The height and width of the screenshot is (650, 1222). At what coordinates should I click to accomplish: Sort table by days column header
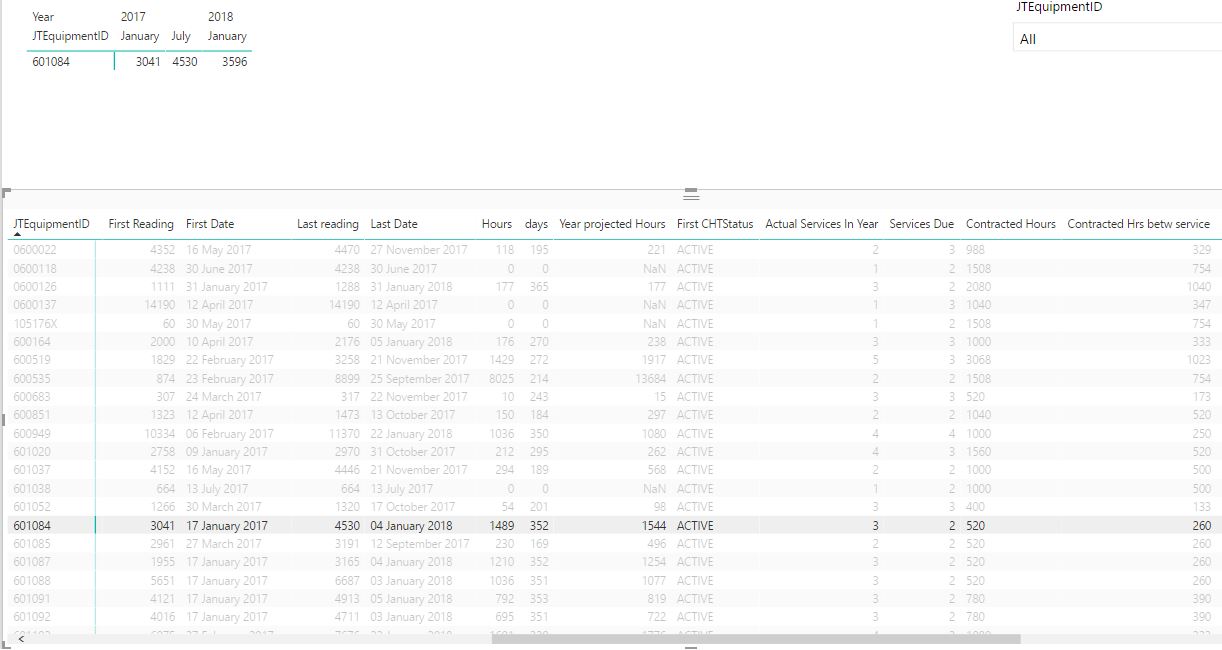tap(536, 224)
